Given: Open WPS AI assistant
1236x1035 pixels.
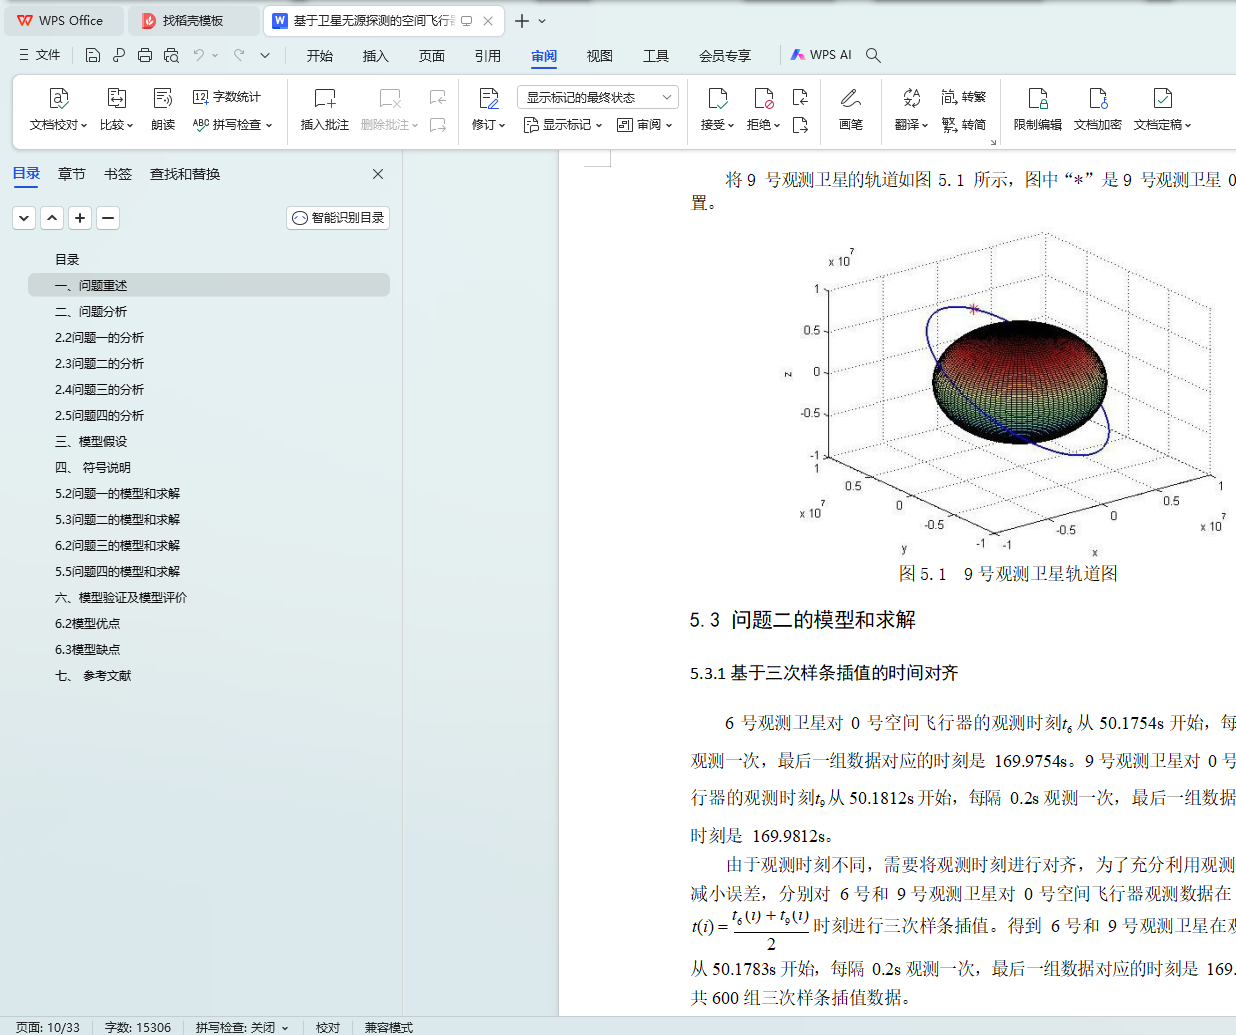Looking at the screenshot, I should pos(821,55).
